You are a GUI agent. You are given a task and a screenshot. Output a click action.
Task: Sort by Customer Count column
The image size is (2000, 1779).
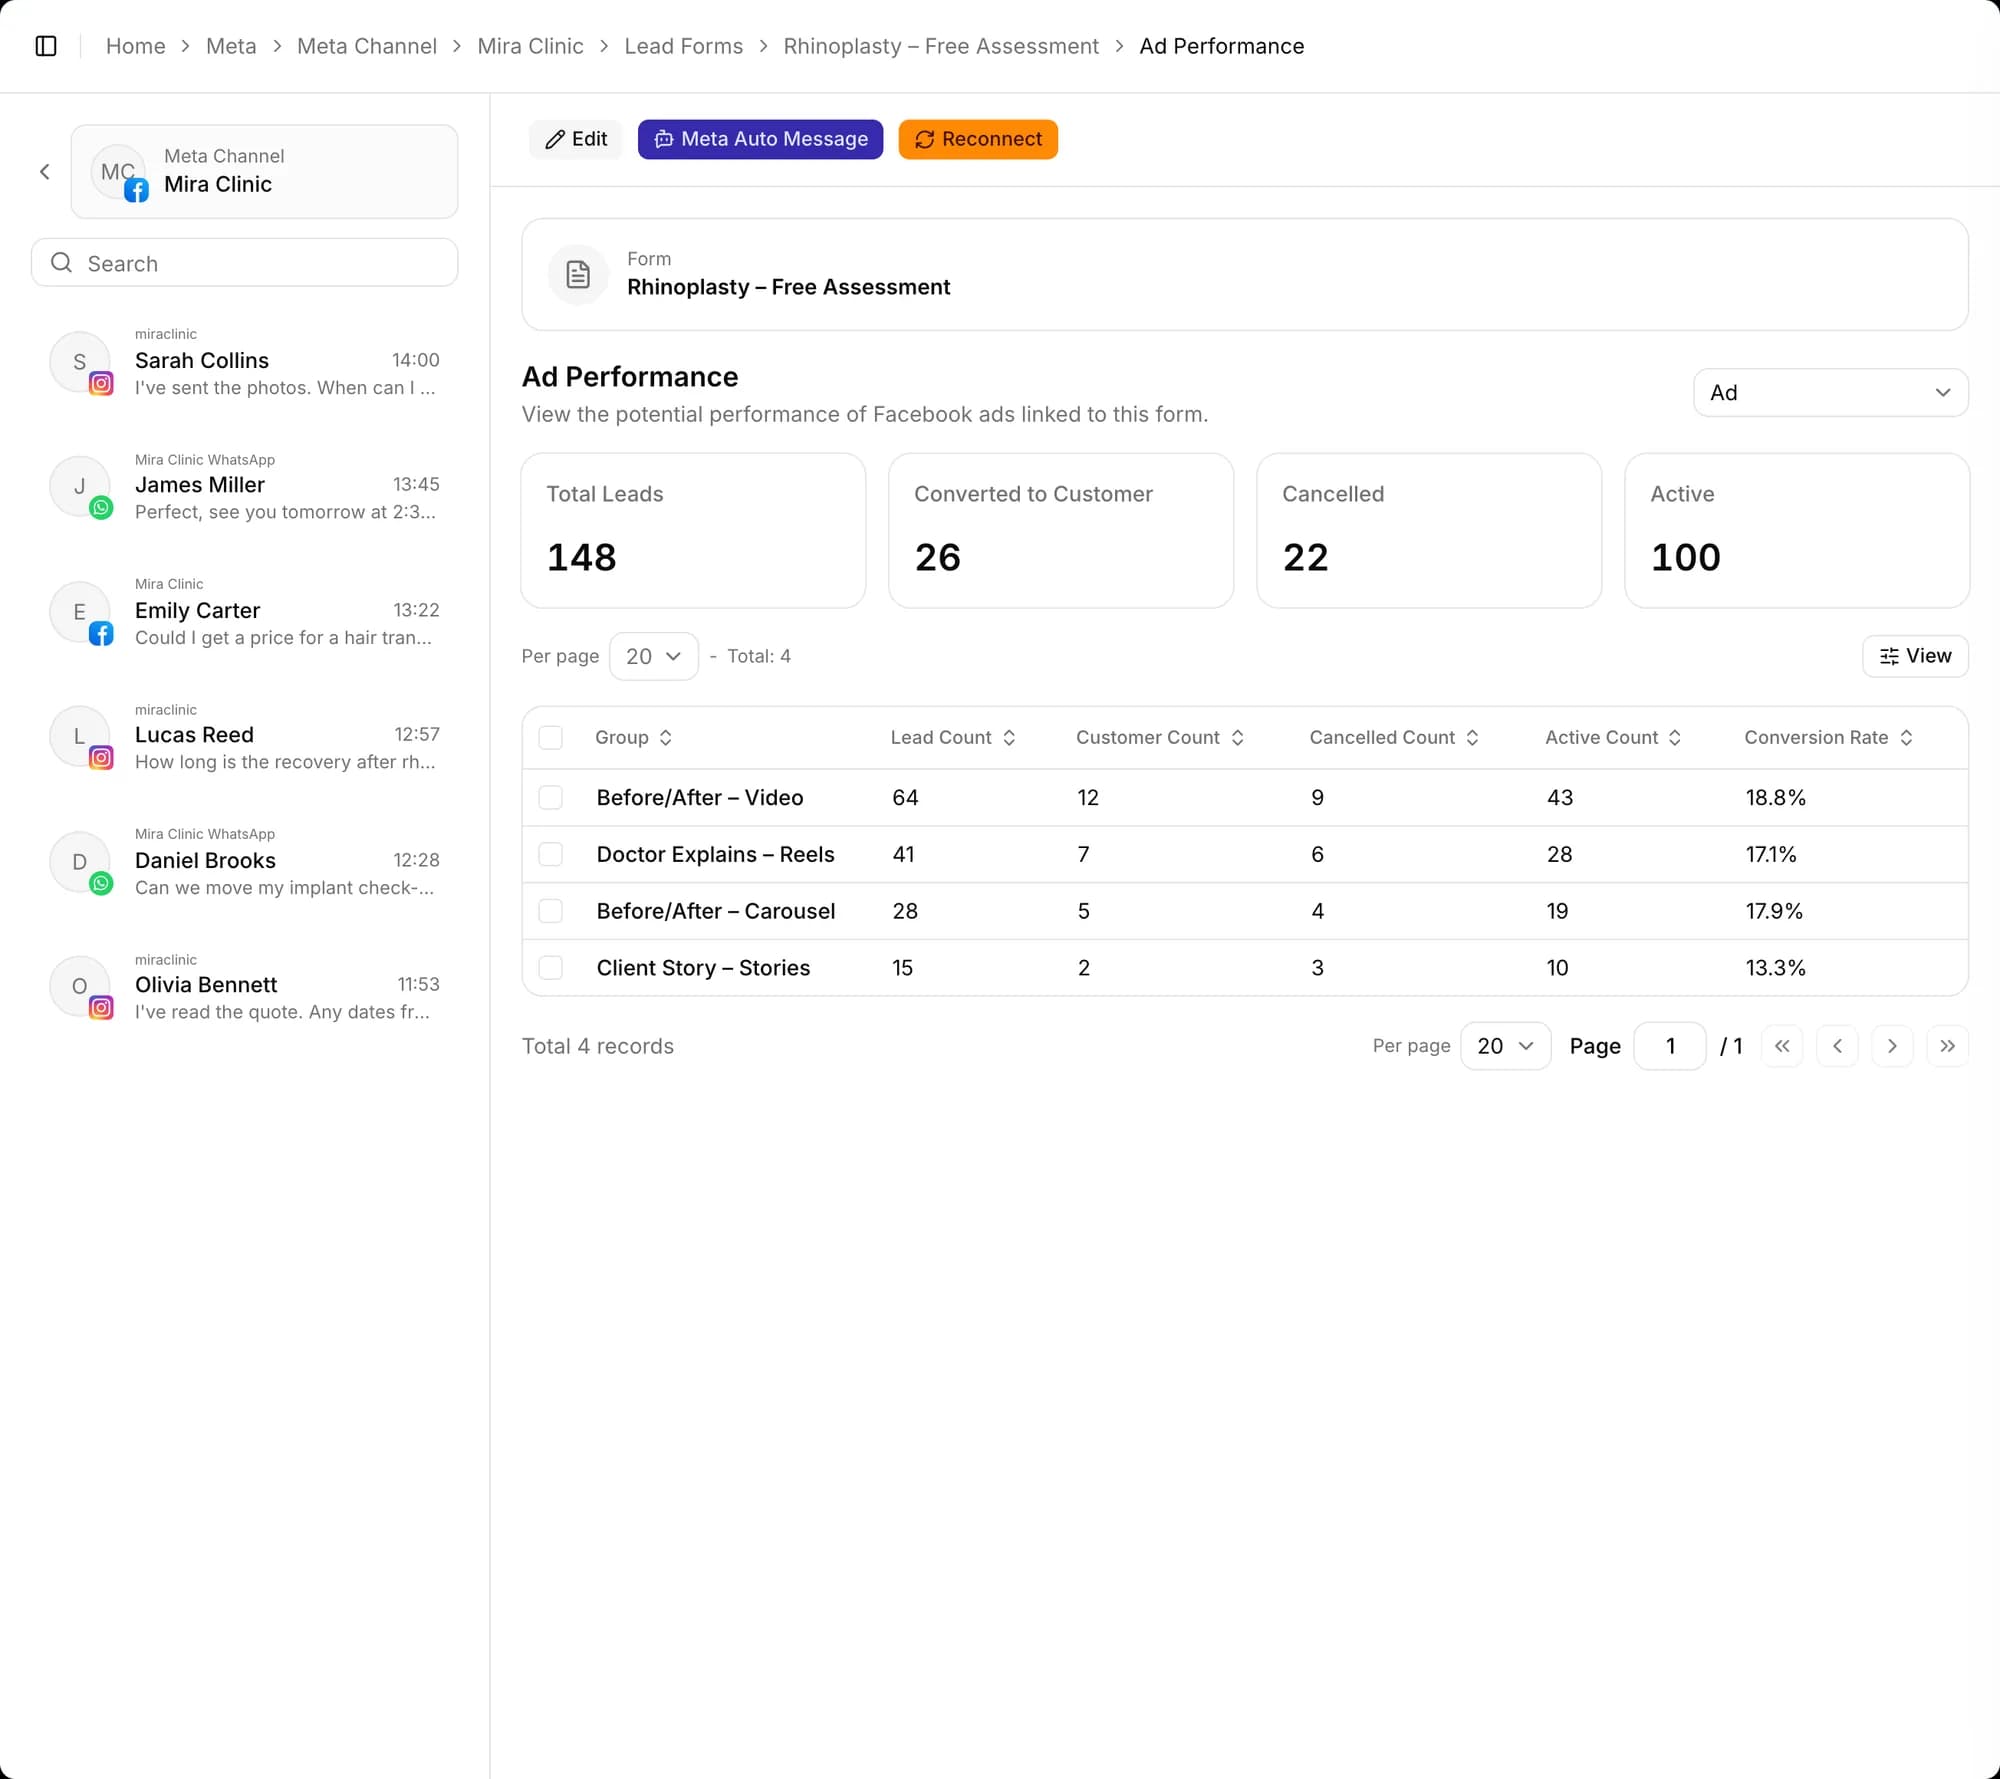[x=1160, y=738]
